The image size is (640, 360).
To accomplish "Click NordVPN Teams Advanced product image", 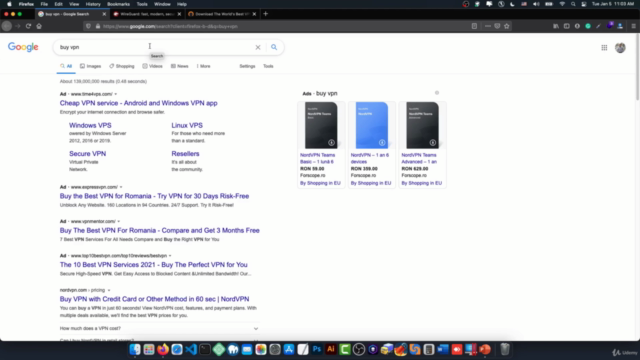I will [x=422, y=125].
